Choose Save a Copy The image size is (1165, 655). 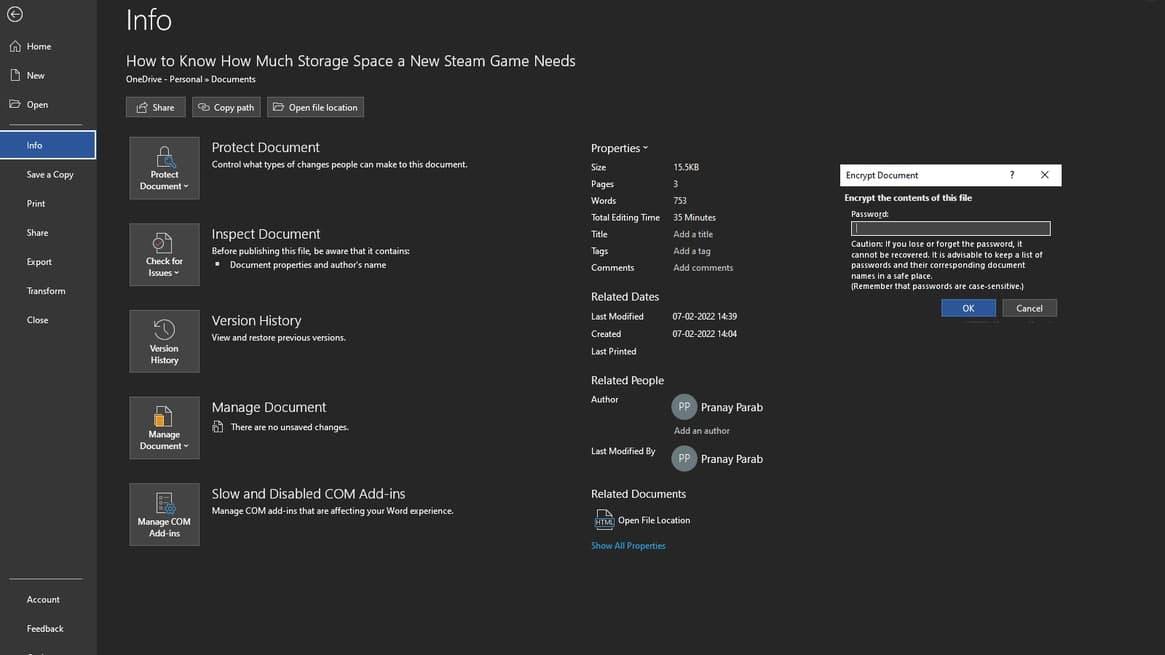50,175
